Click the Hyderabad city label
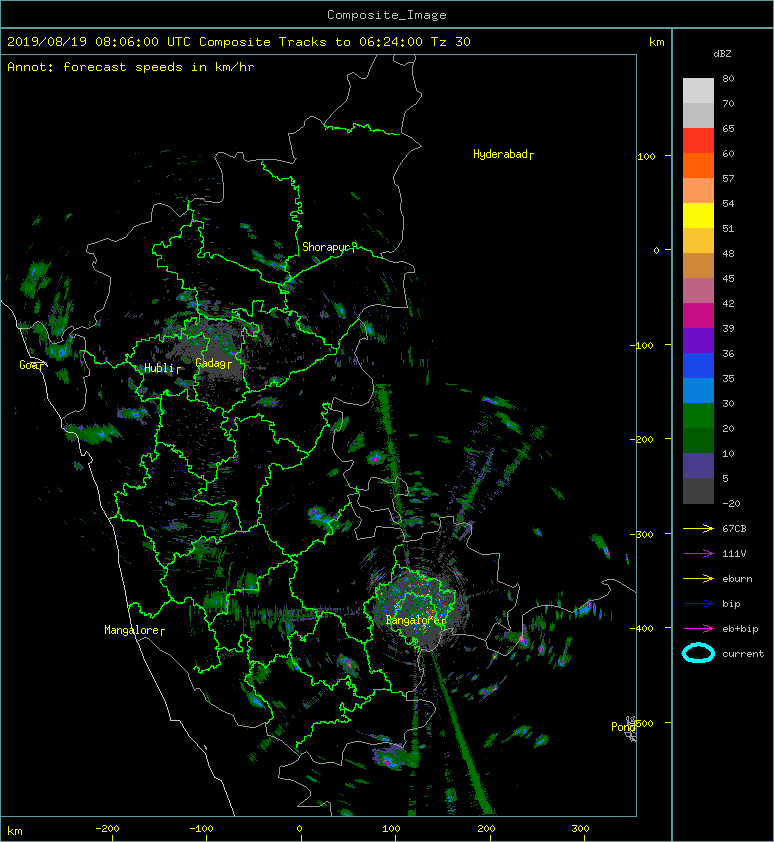774x842 pixels. pos(503,155)
